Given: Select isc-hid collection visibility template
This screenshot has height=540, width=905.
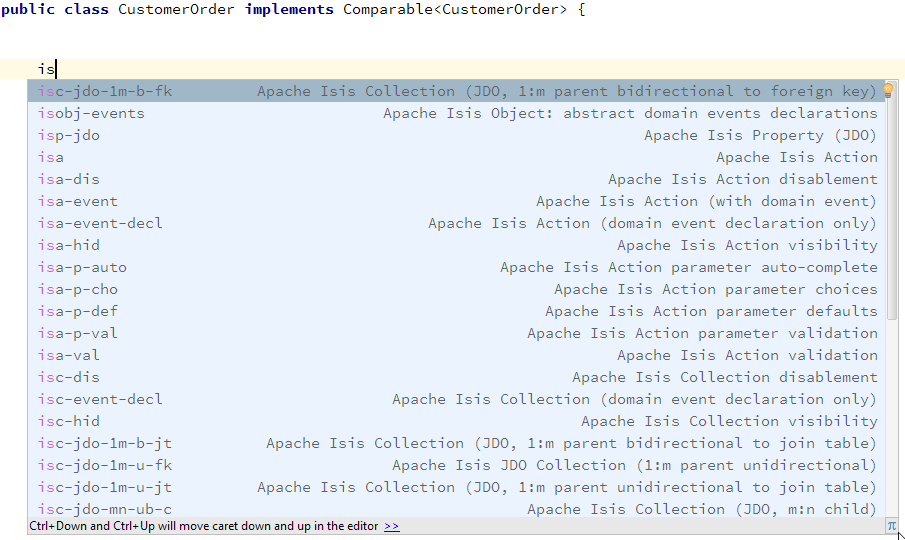Looking at the screenshot, I should pos(69,421).
